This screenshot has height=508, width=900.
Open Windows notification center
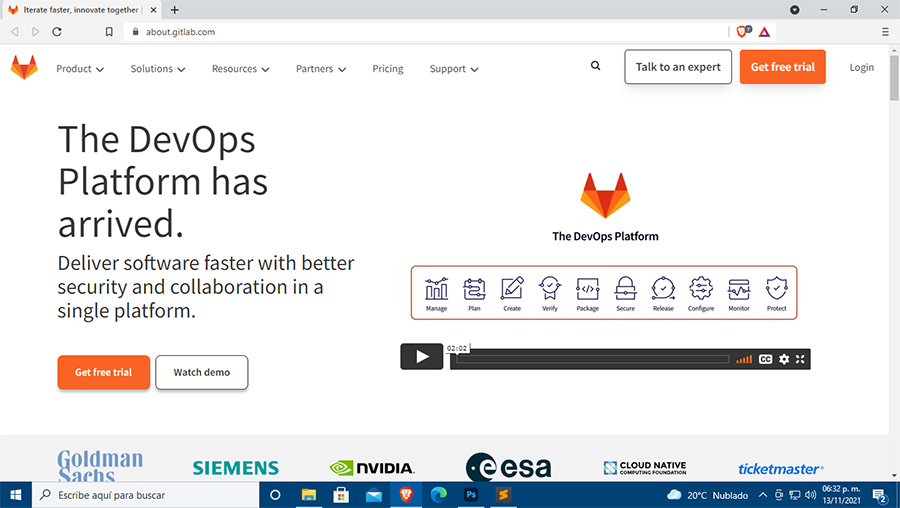[x=879, y=495]
